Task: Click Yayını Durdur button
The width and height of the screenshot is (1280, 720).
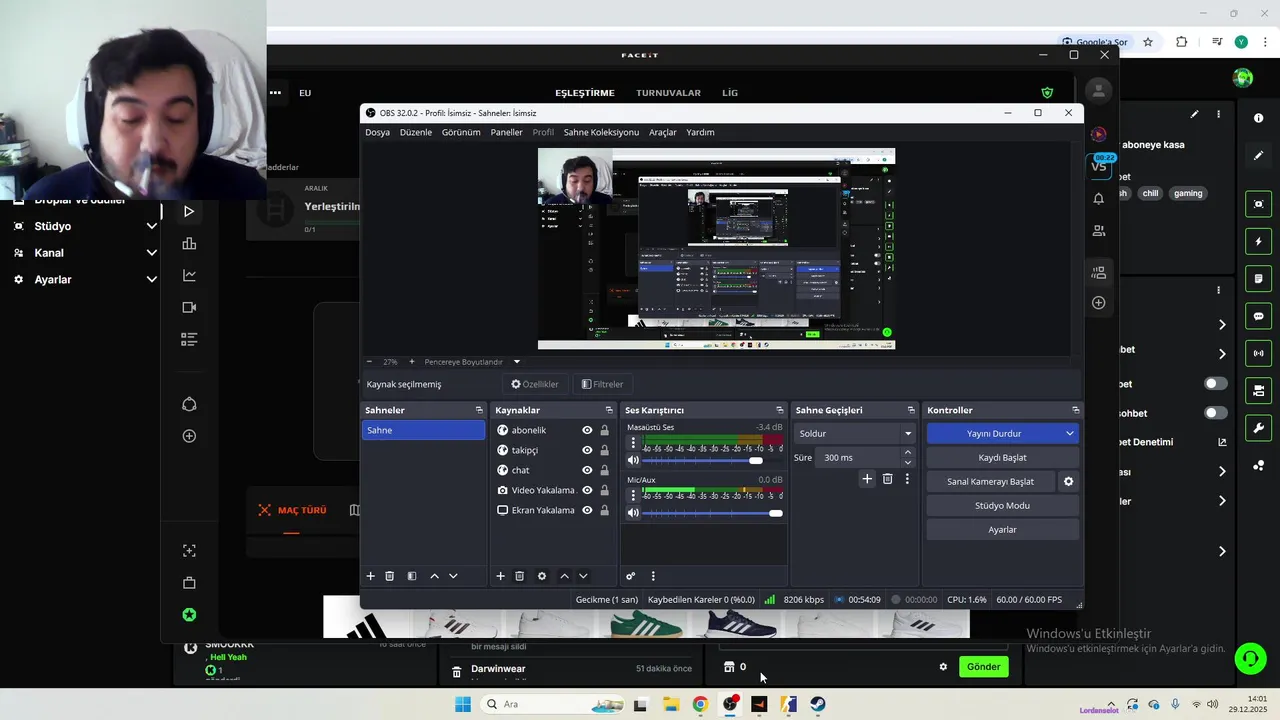Action: [993, 434]
